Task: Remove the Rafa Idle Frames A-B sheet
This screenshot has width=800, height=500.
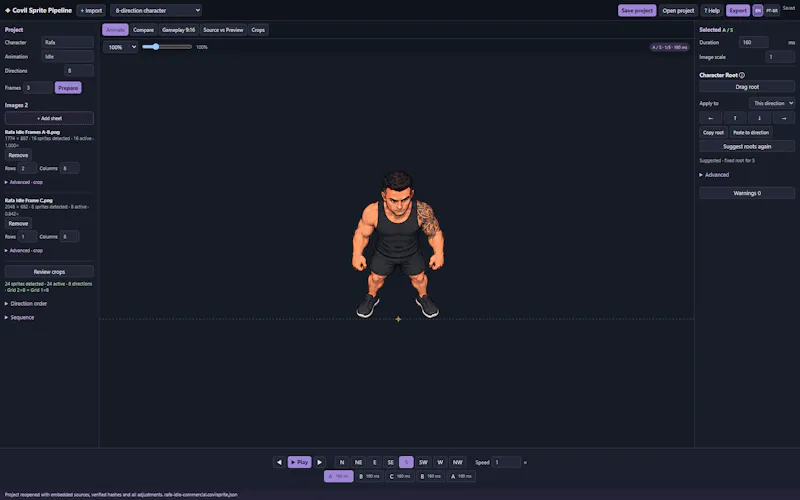Action: pos(18,155)
